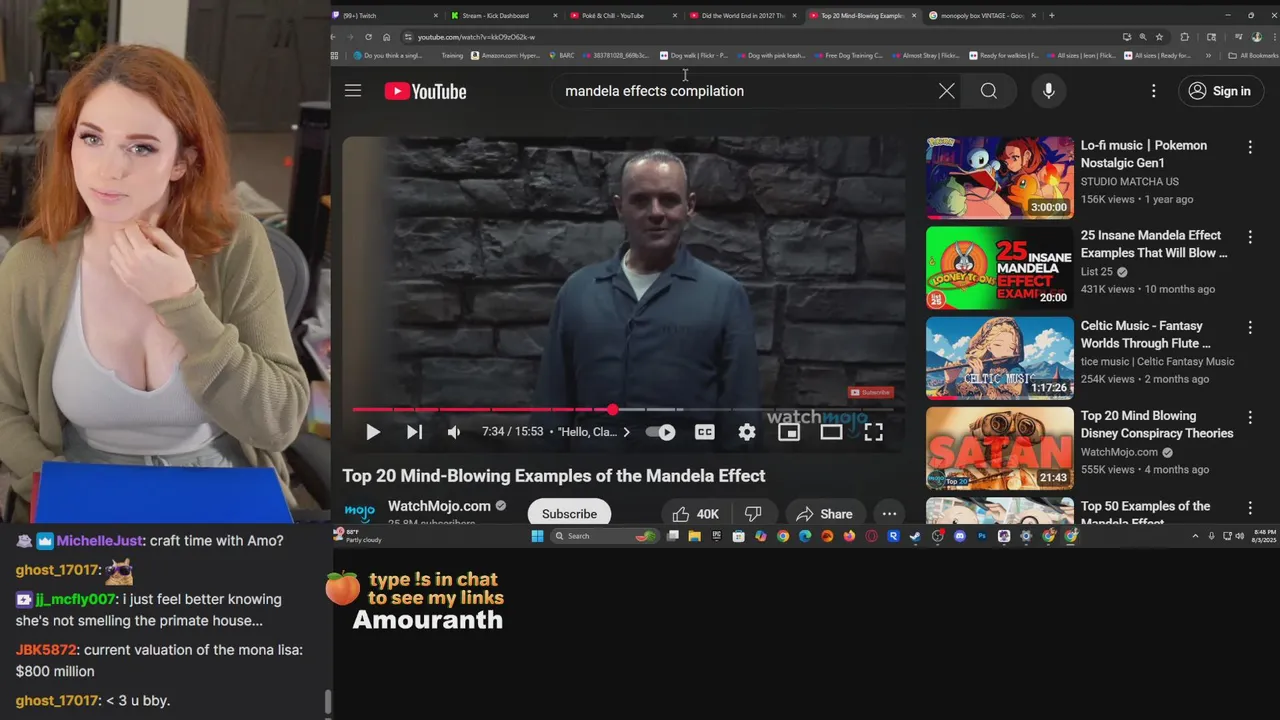
Task: Open options for 25 Insane Mandela Effect
Action: click(1249, 237)
